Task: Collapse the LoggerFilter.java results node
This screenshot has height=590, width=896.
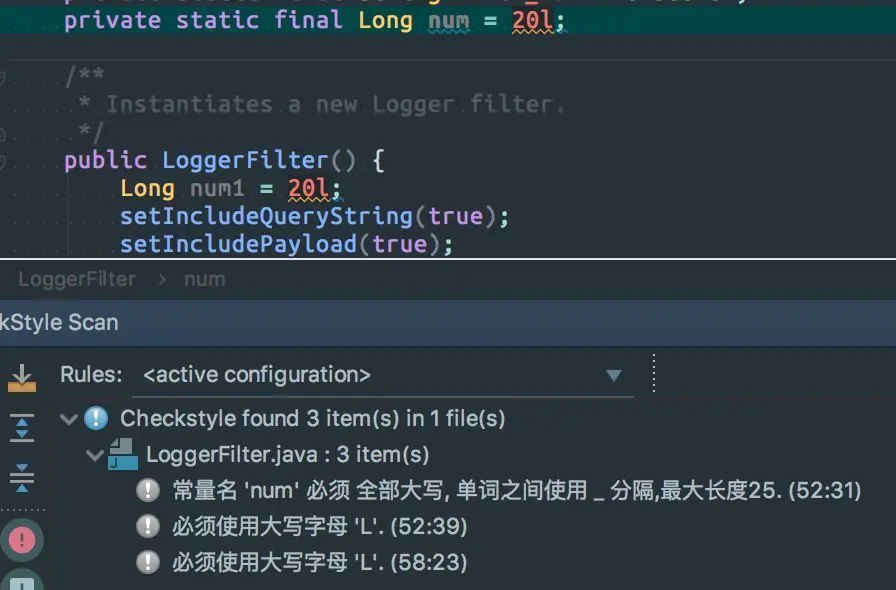Action: (x=95, y=455)
